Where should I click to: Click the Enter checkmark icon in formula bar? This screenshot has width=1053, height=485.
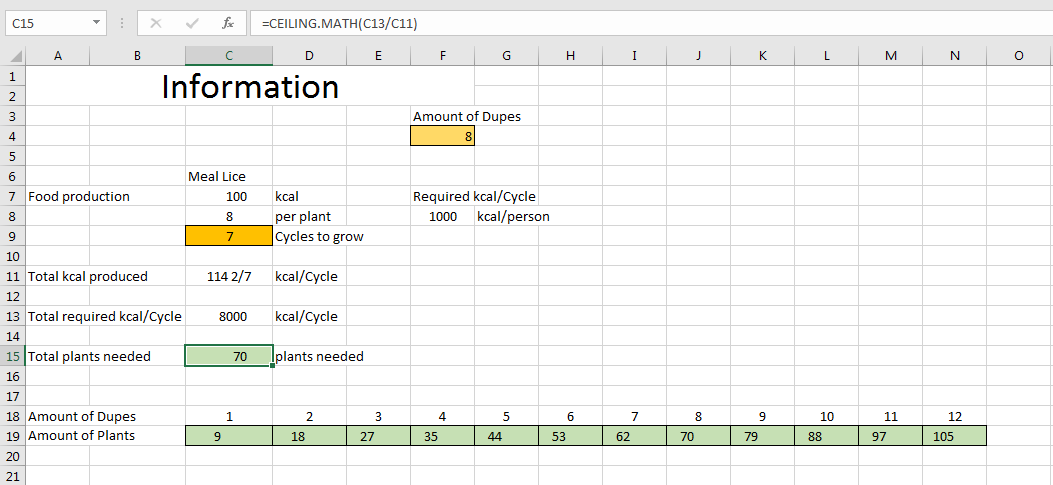[x=192, y=22]
